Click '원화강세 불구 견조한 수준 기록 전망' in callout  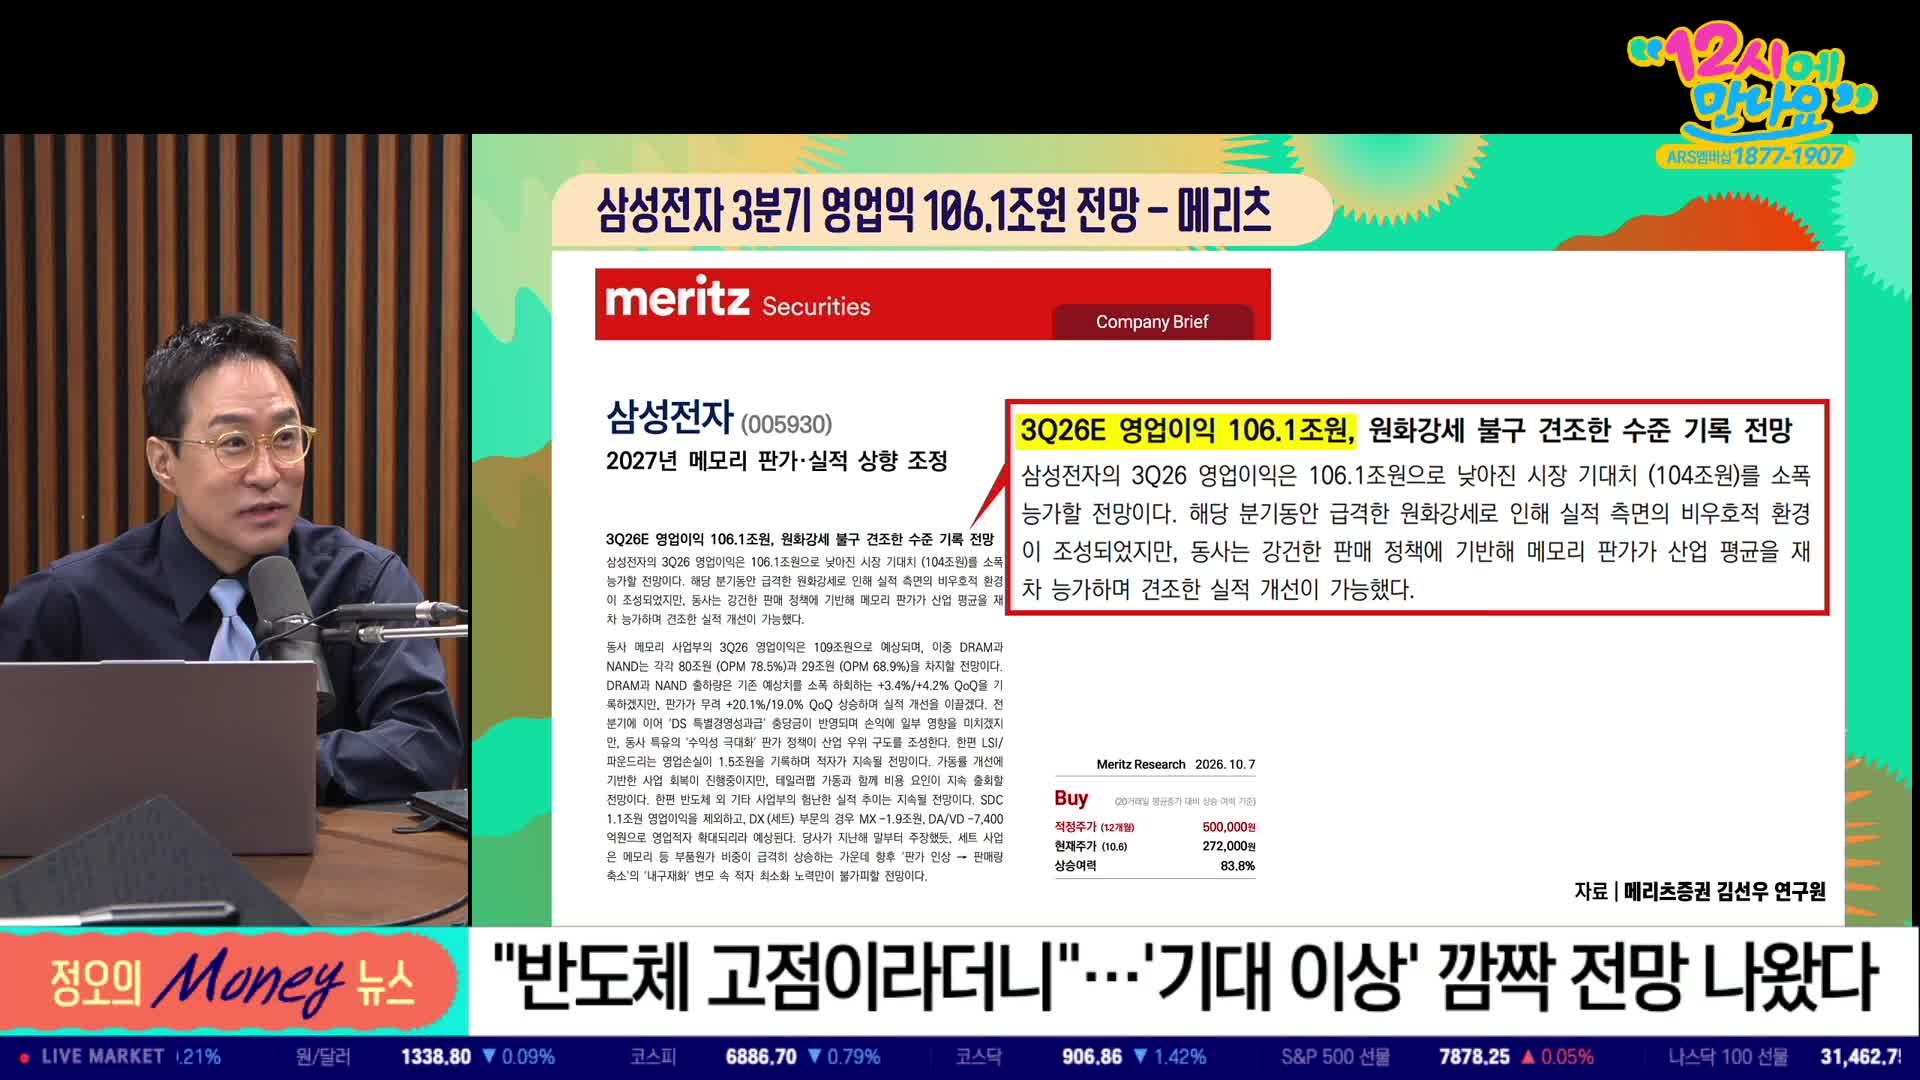pos(1580,430)
